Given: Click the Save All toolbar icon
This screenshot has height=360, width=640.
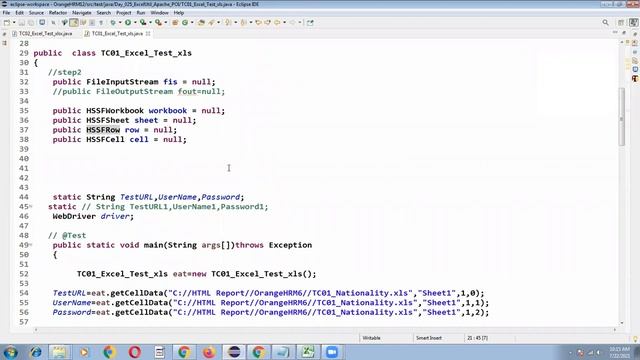Looking at the screenshot, I should (31, 23).
